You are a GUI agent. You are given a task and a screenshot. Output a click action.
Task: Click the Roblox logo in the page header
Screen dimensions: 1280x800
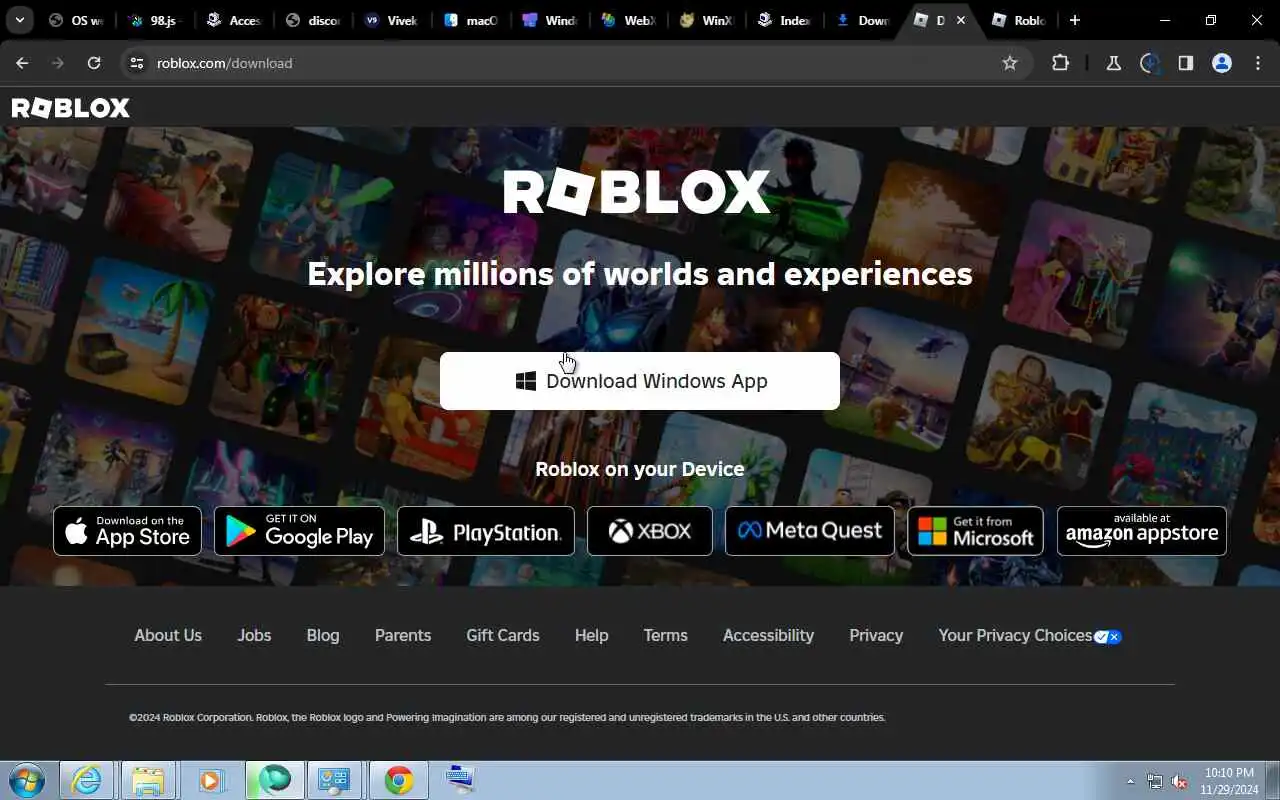point(70,108)
